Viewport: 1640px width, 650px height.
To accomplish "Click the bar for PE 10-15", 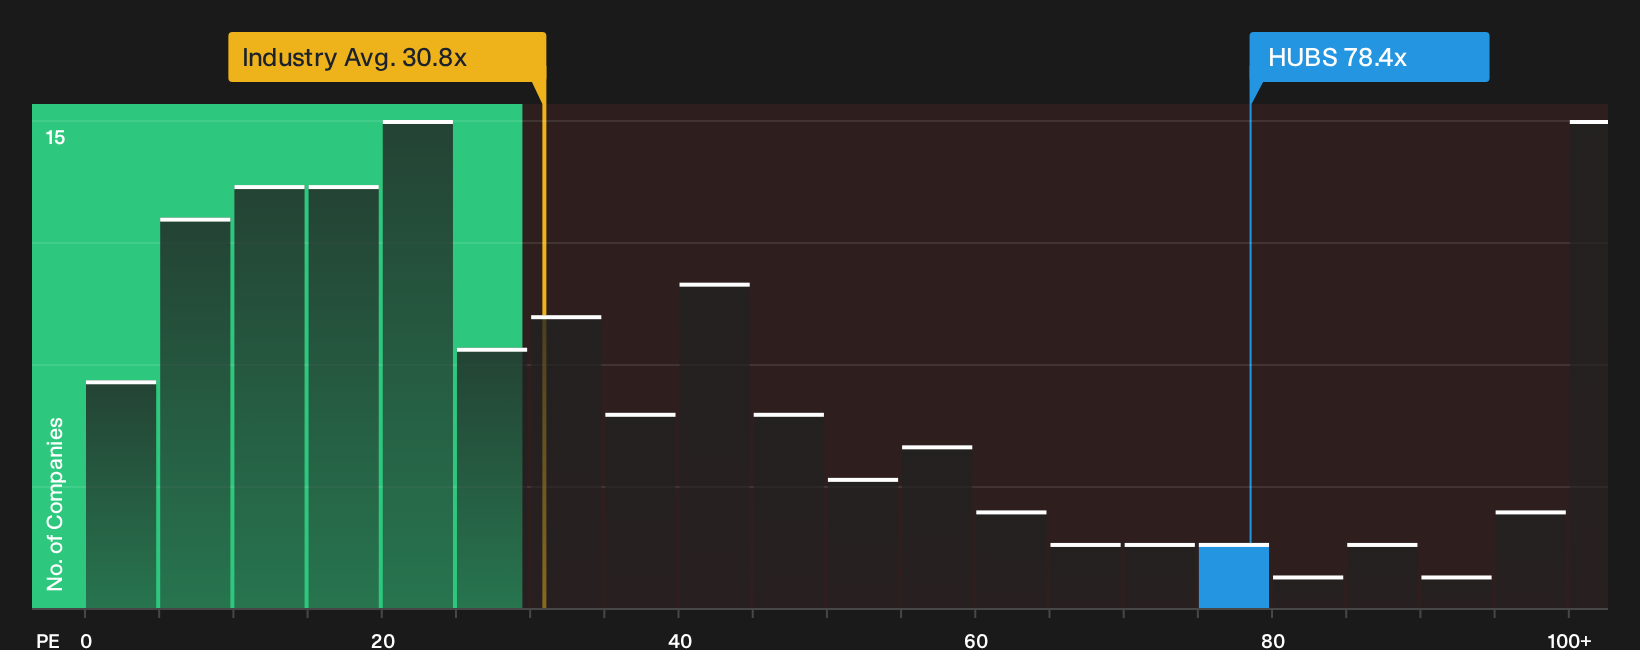I will (x=270, y=396).
